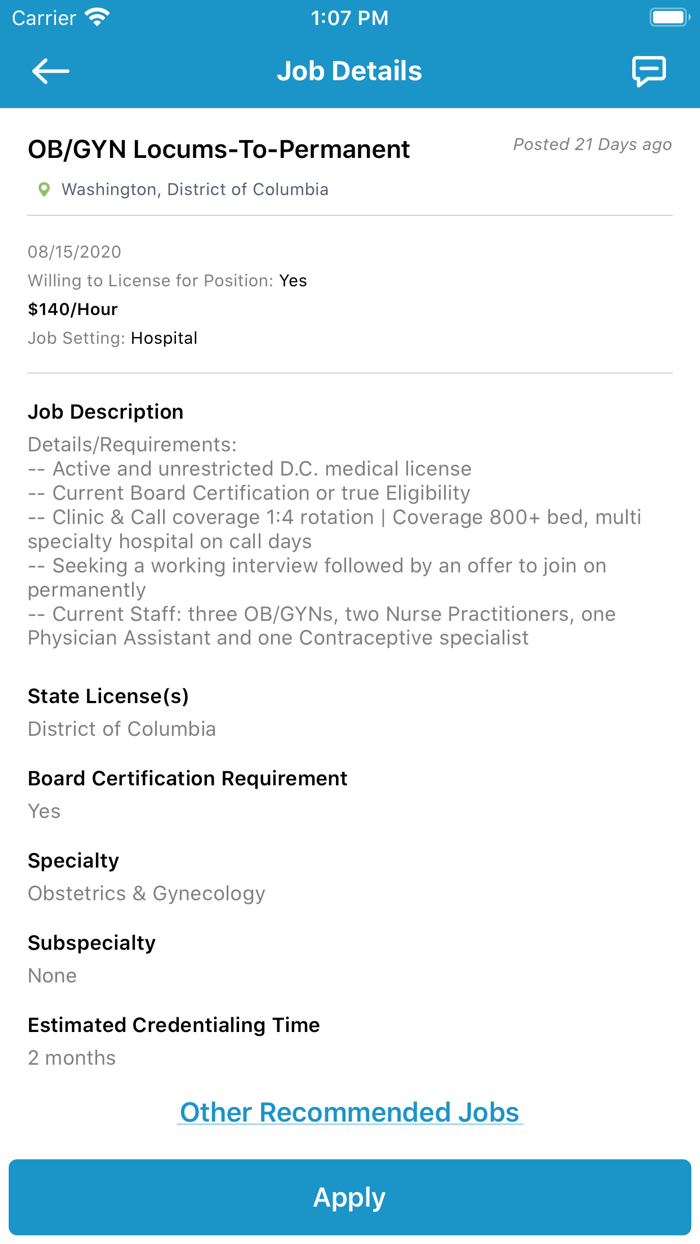Tap the Subspecialty section heading
700x1244 pixels.
coord(91,942)
